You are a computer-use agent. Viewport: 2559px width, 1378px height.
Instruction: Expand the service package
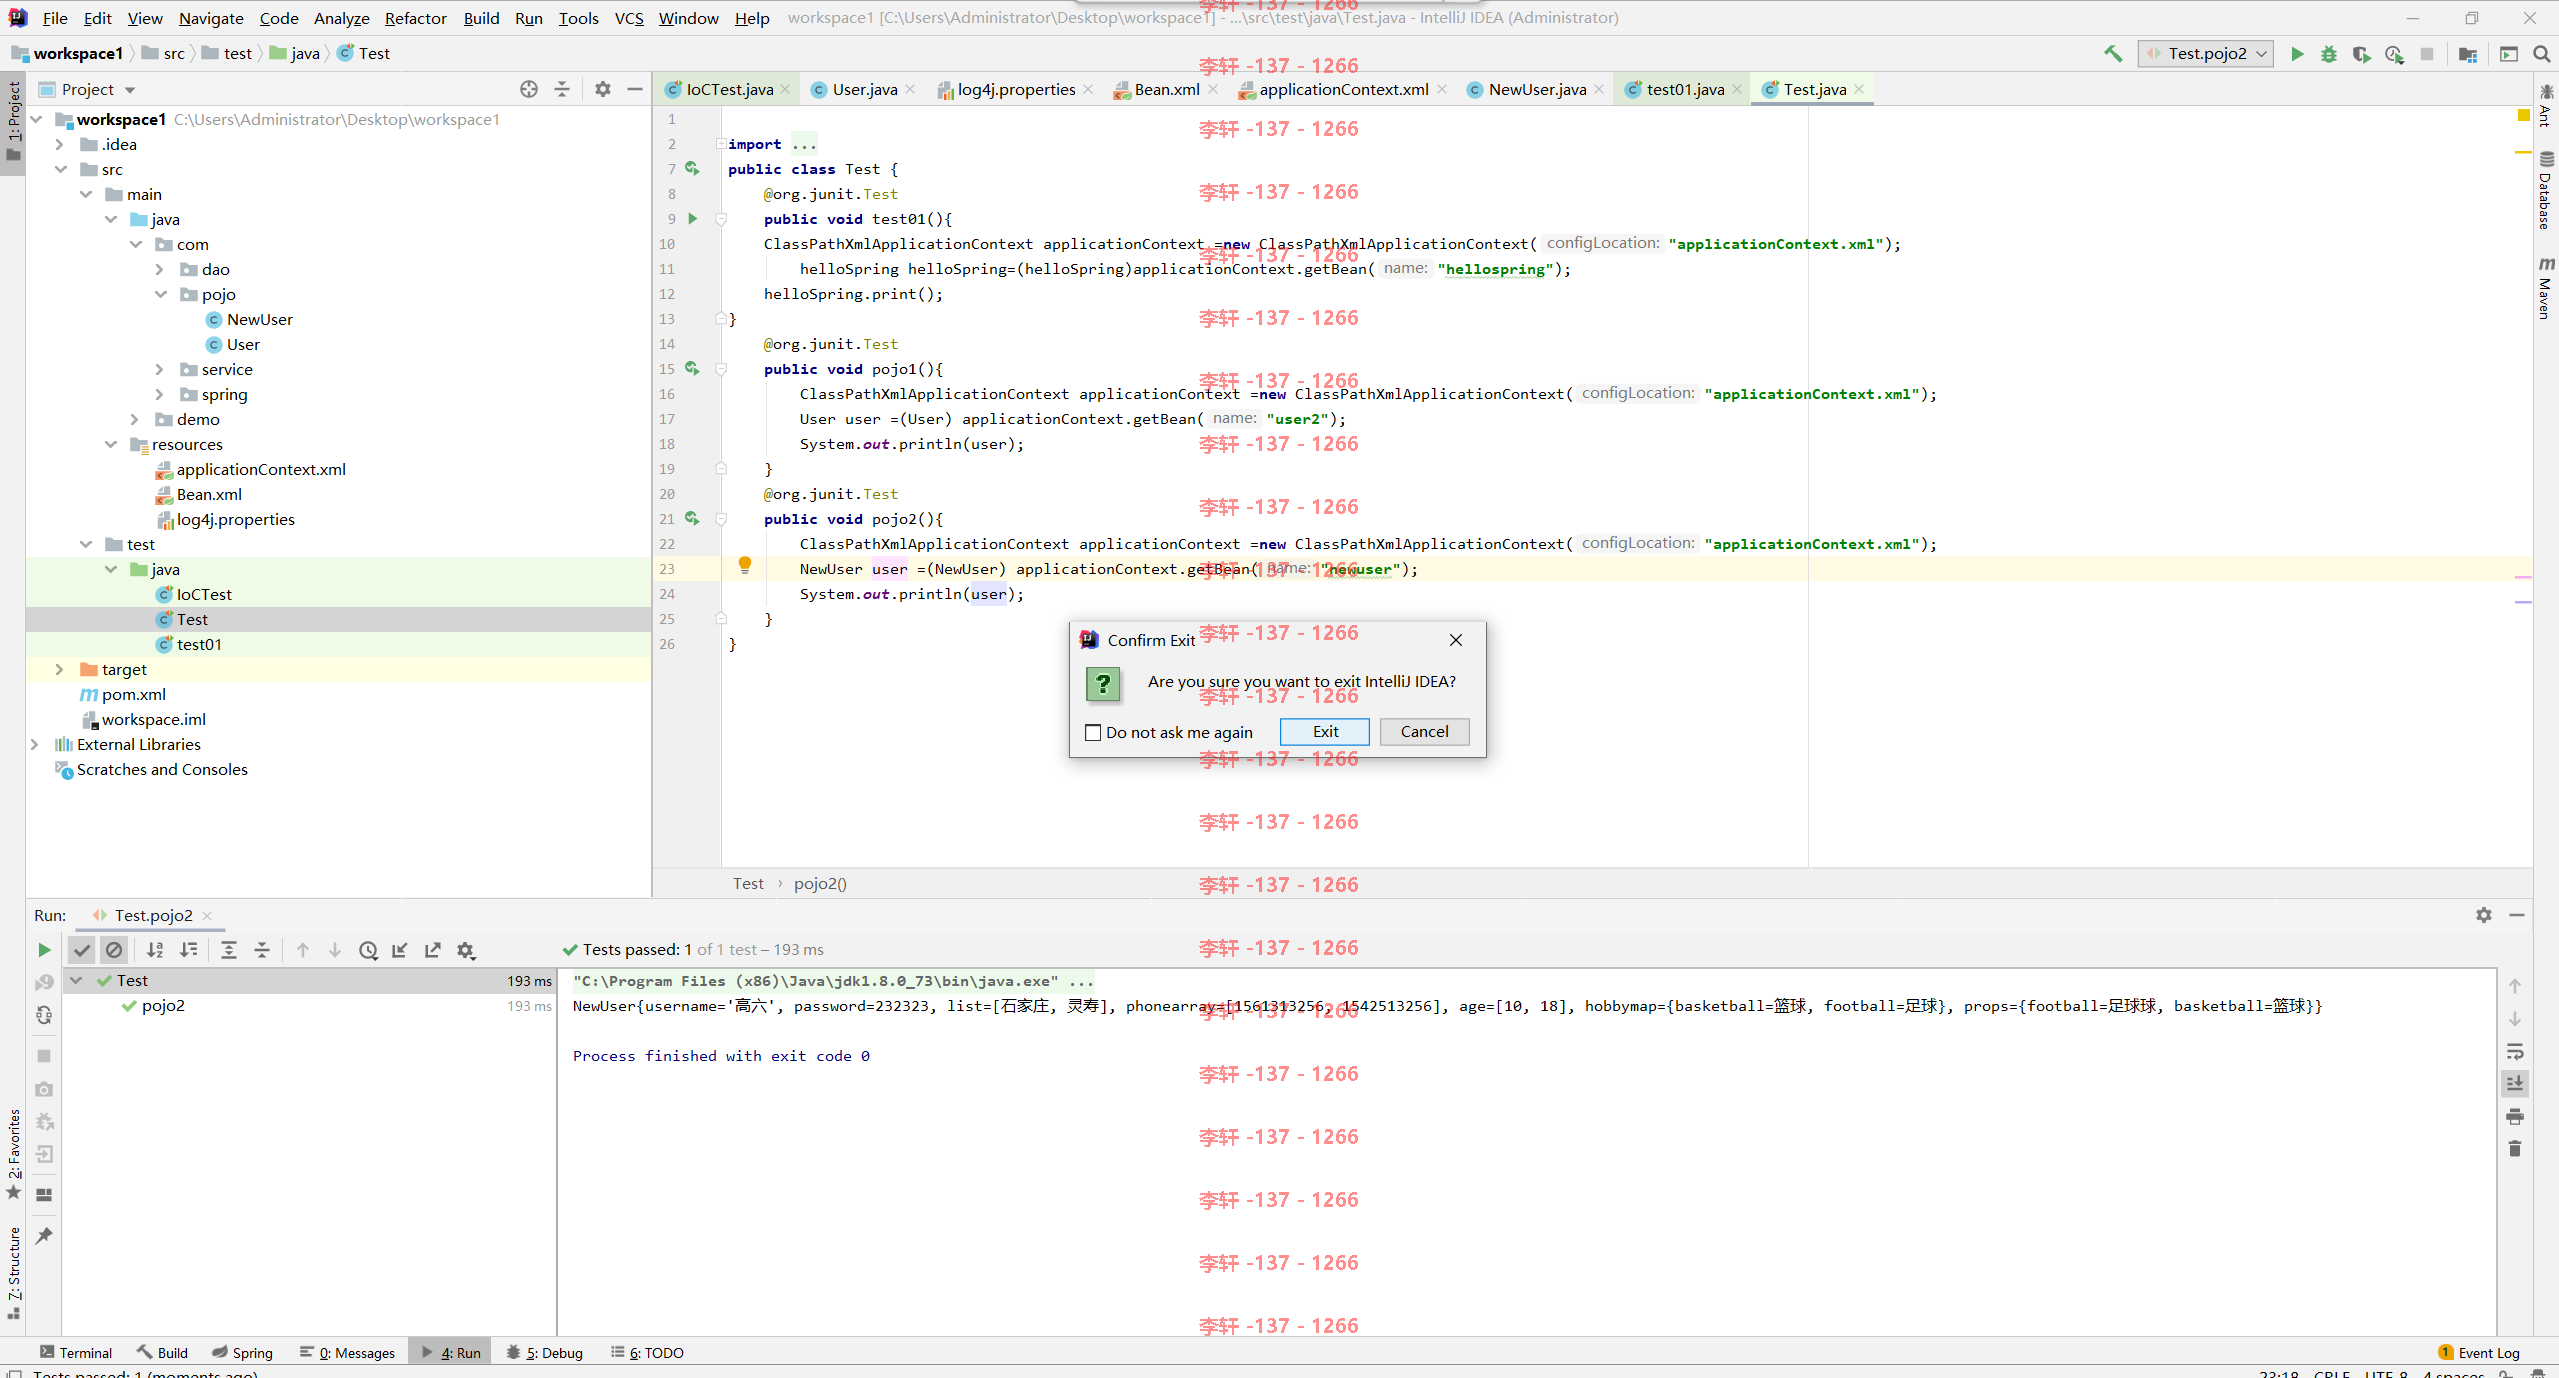[x=160, y=370]
